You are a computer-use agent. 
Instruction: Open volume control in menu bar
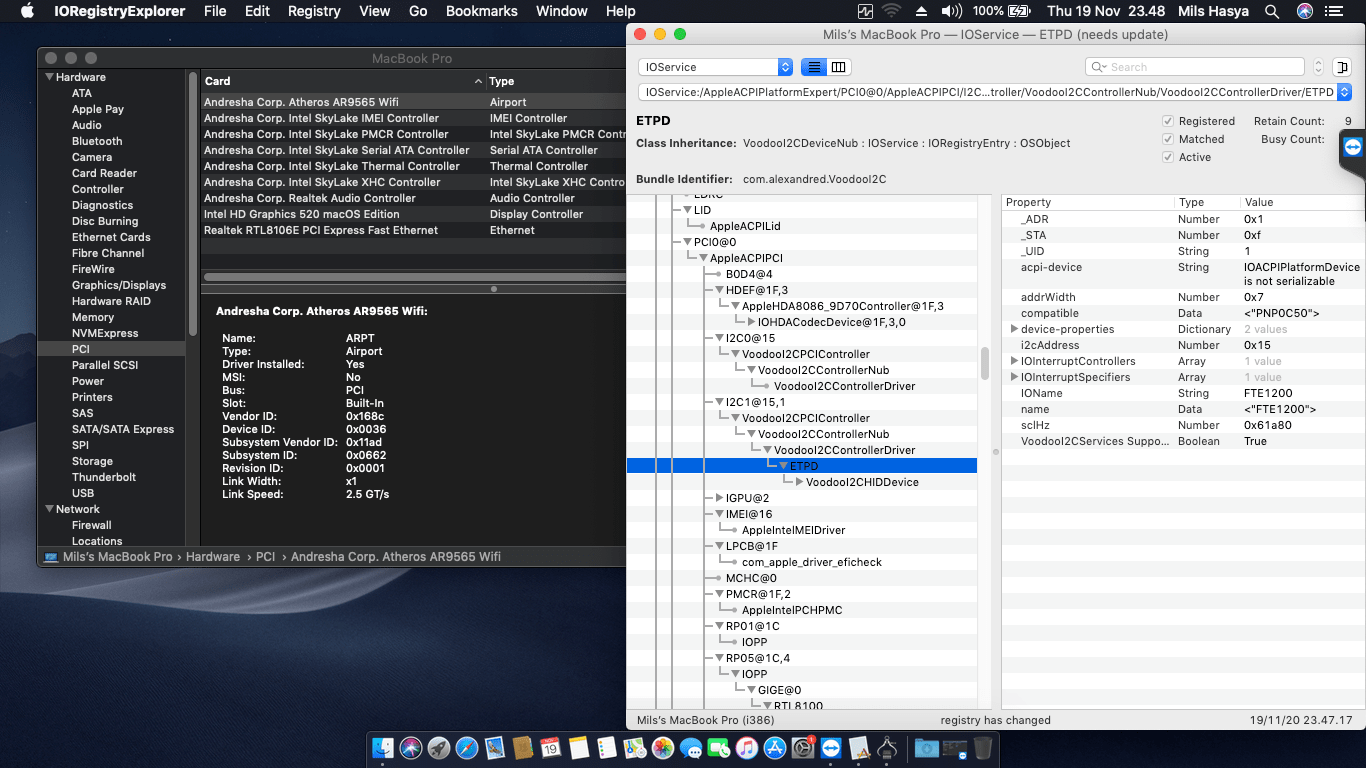(951, 11)
